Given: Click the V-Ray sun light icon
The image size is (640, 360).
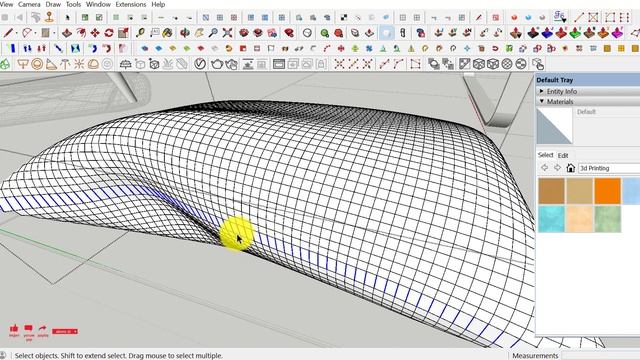Looking at the screenshot, I should point(79,64).
